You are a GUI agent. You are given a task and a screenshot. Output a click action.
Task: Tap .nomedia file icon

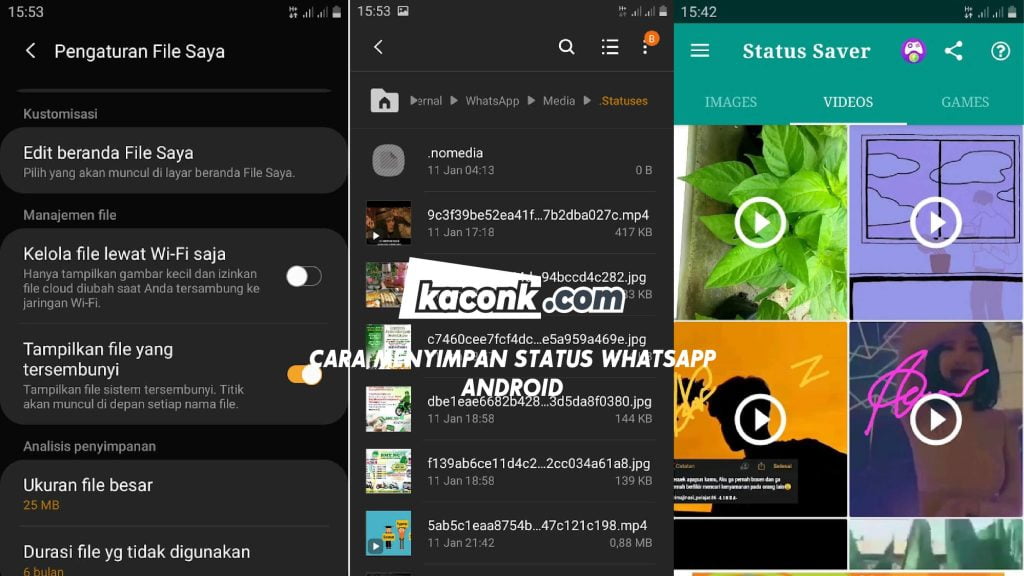click(x=389, y=161)
